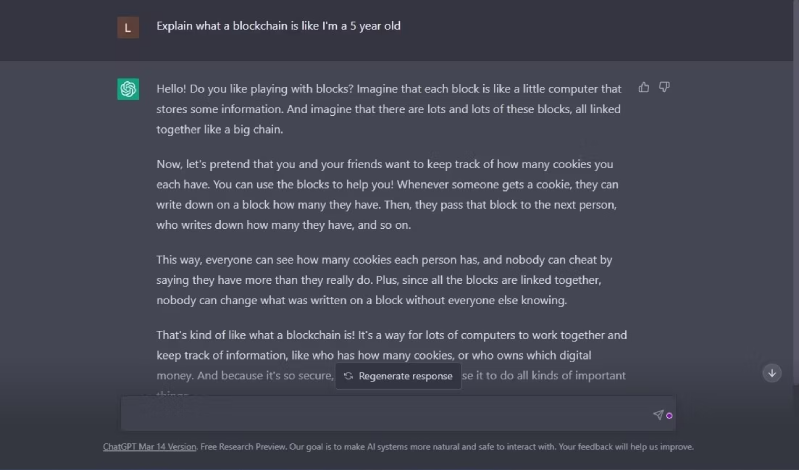This screenshot has height=470, width=799.
Task: Click the text "nobody can change what was written"
Action: (248, 300)
